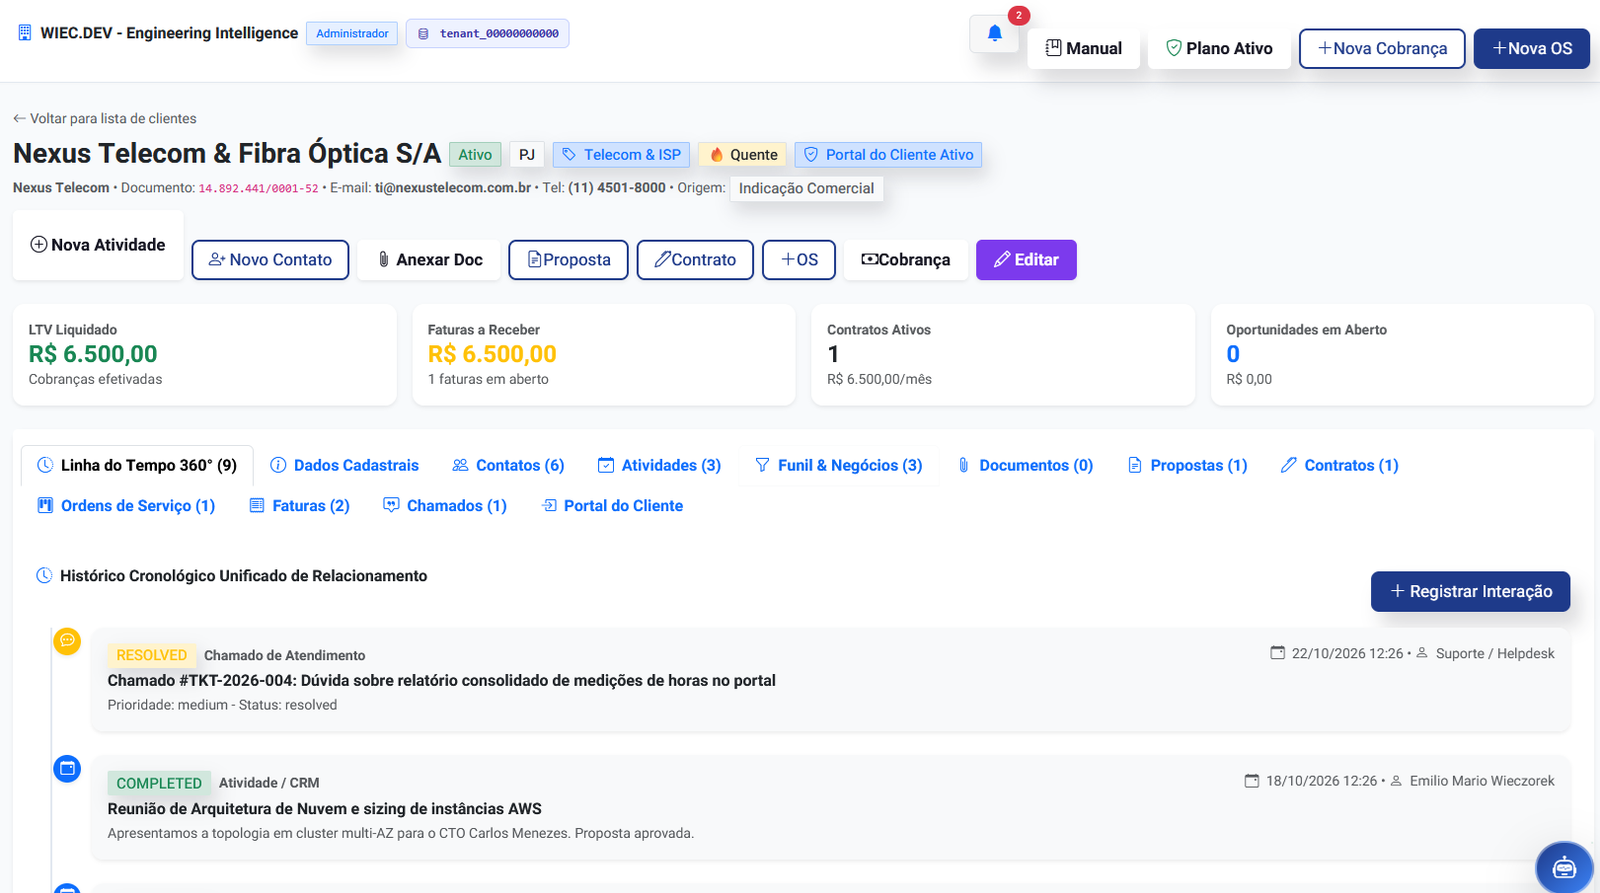Click the Proposta action button

pos(568,260)
